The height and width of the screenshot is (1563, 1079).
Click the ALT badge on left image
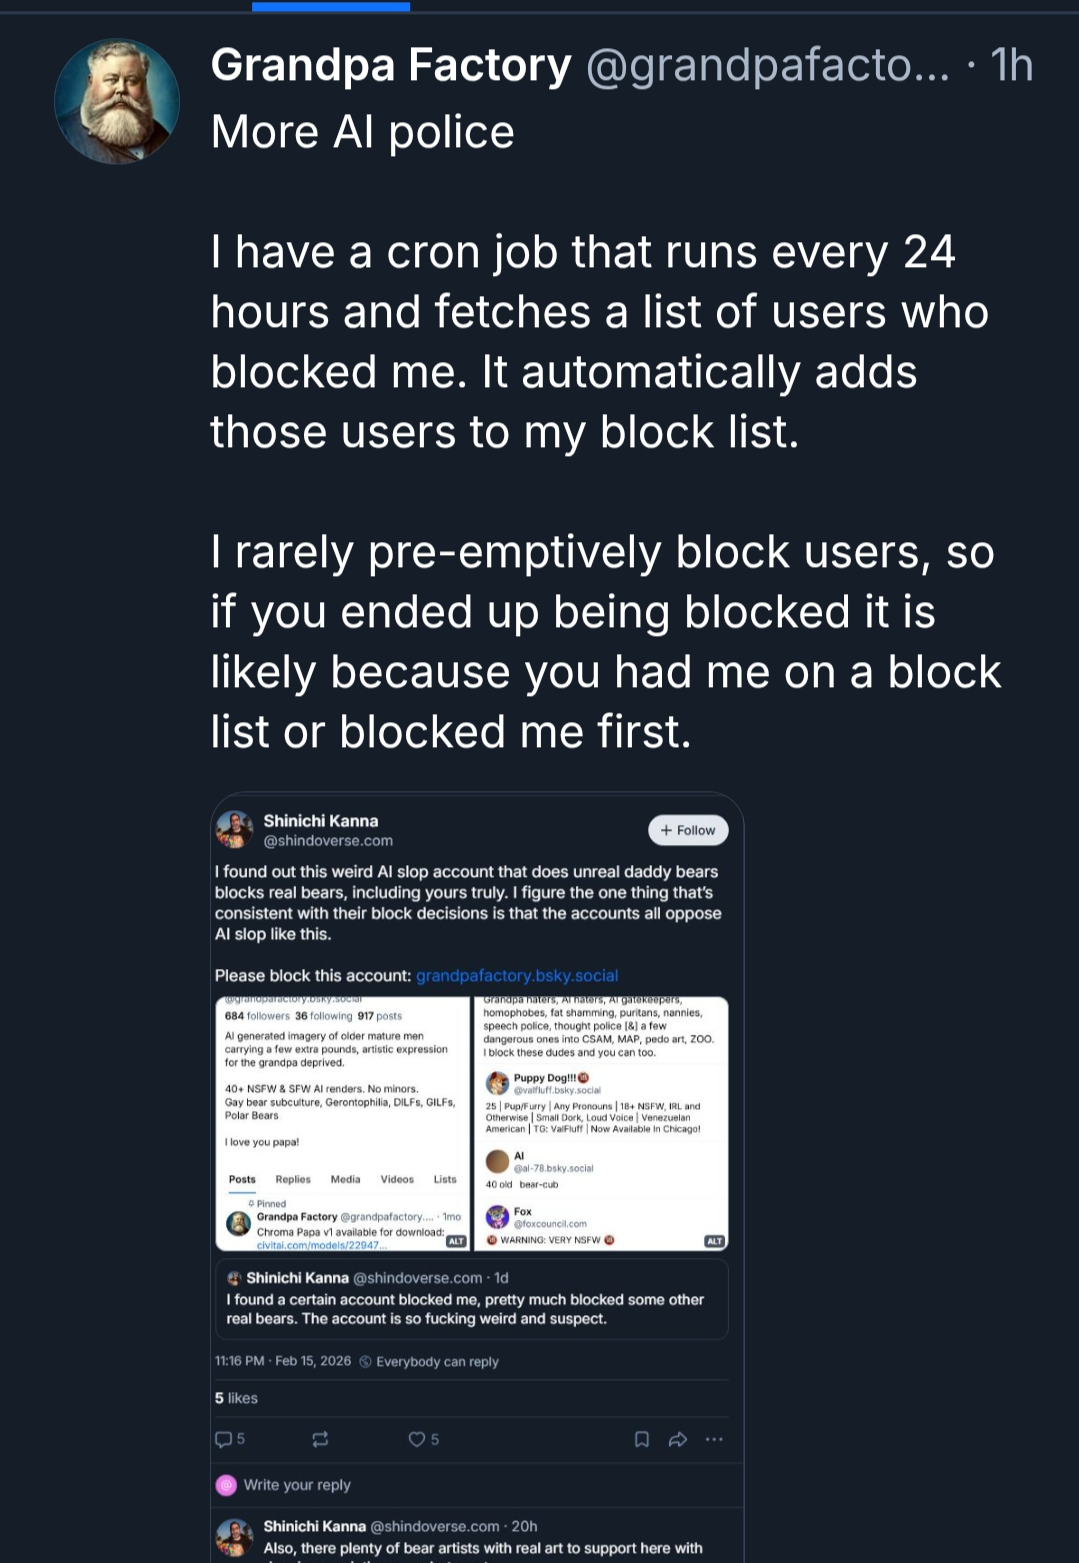click(456, 1241)
